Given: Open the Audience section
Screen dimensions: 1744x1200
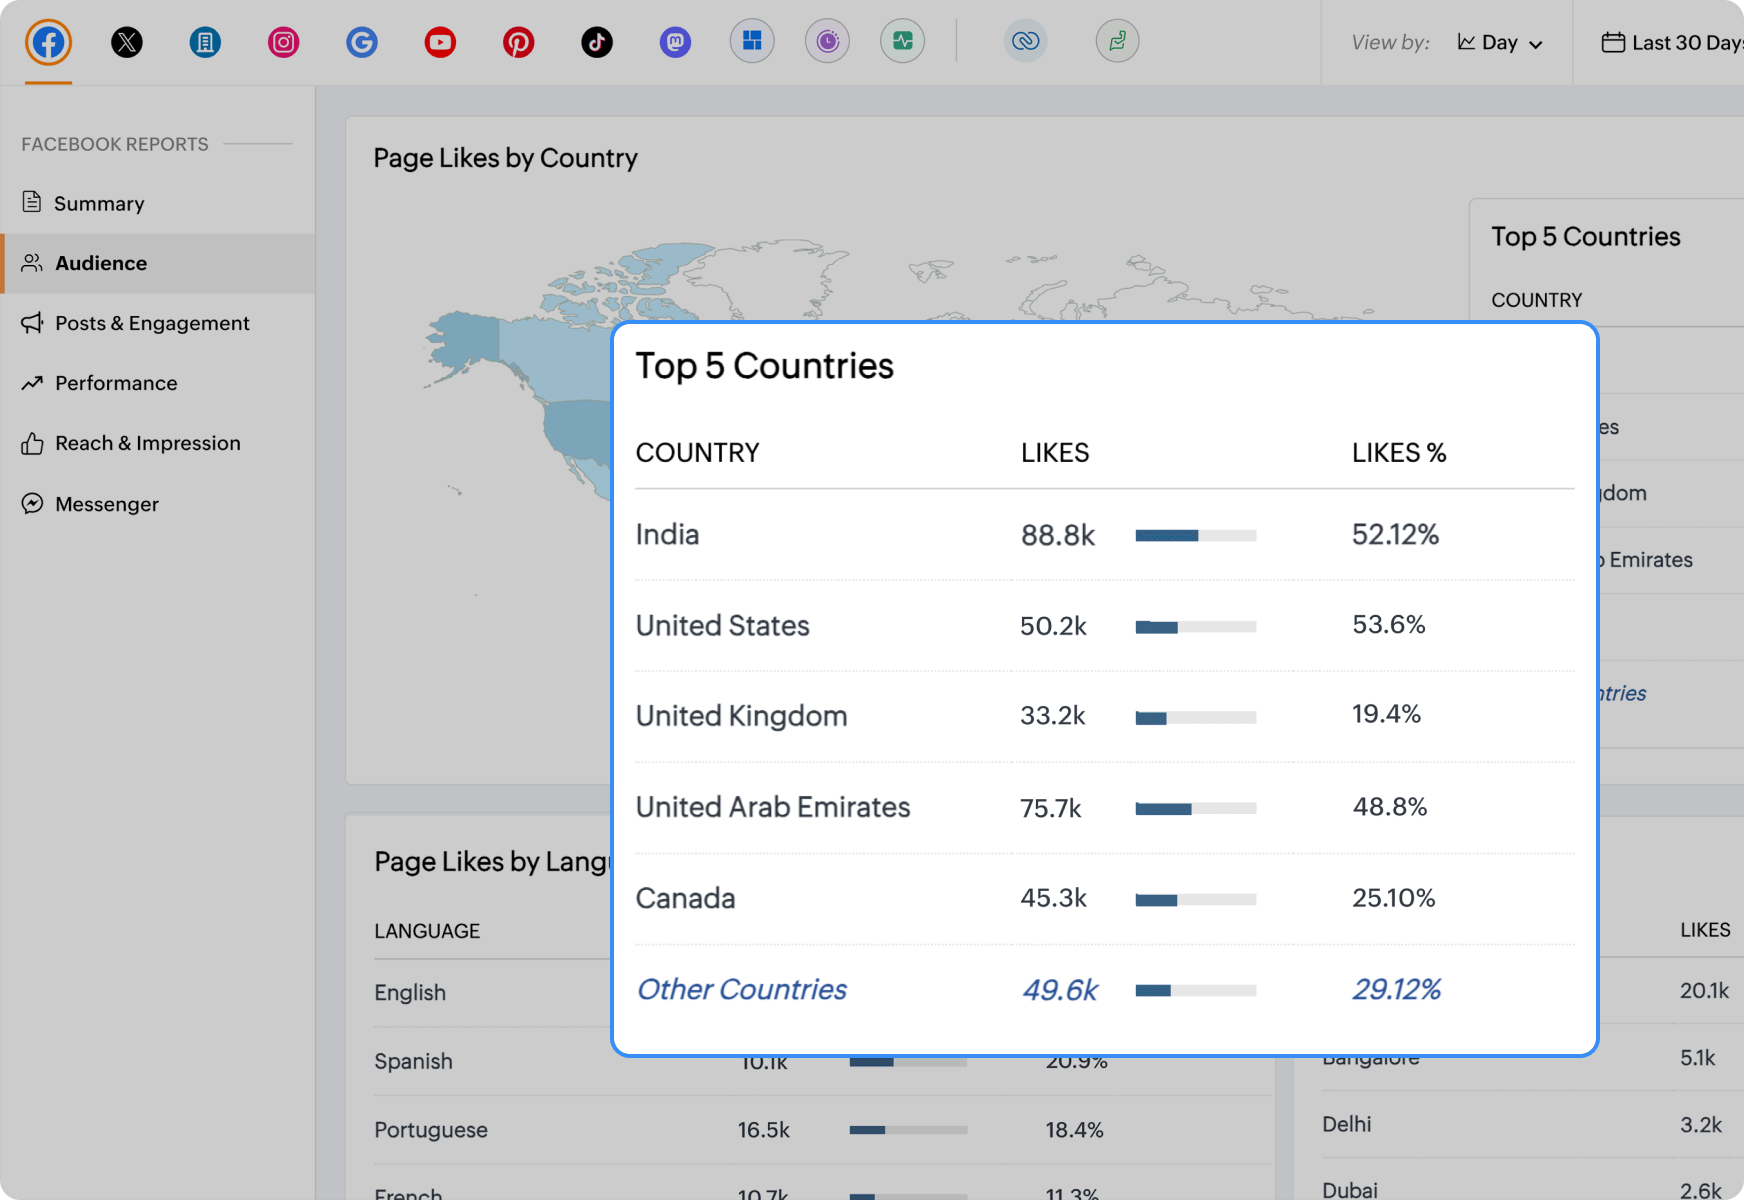Looking at the screenshot, I should click(x=100, y=263).
